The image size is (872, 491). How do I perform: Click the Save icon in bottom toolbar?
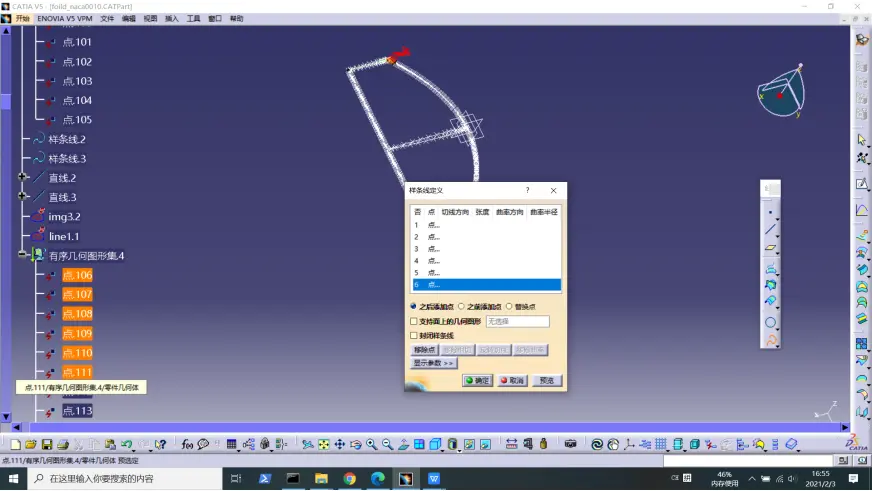[47, 444]
